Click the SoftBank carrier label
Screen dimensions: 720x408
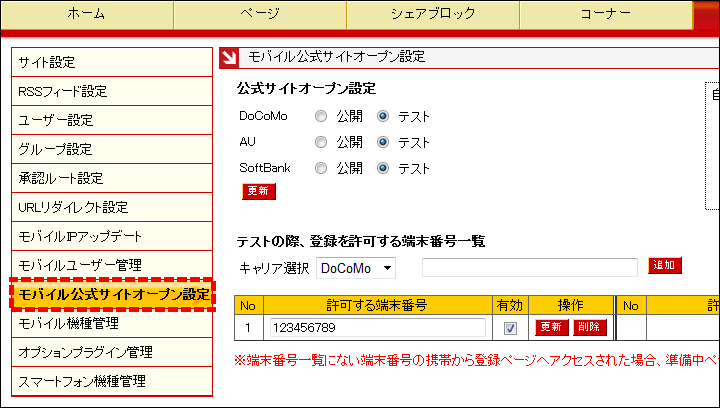click(x=265, y=168)
